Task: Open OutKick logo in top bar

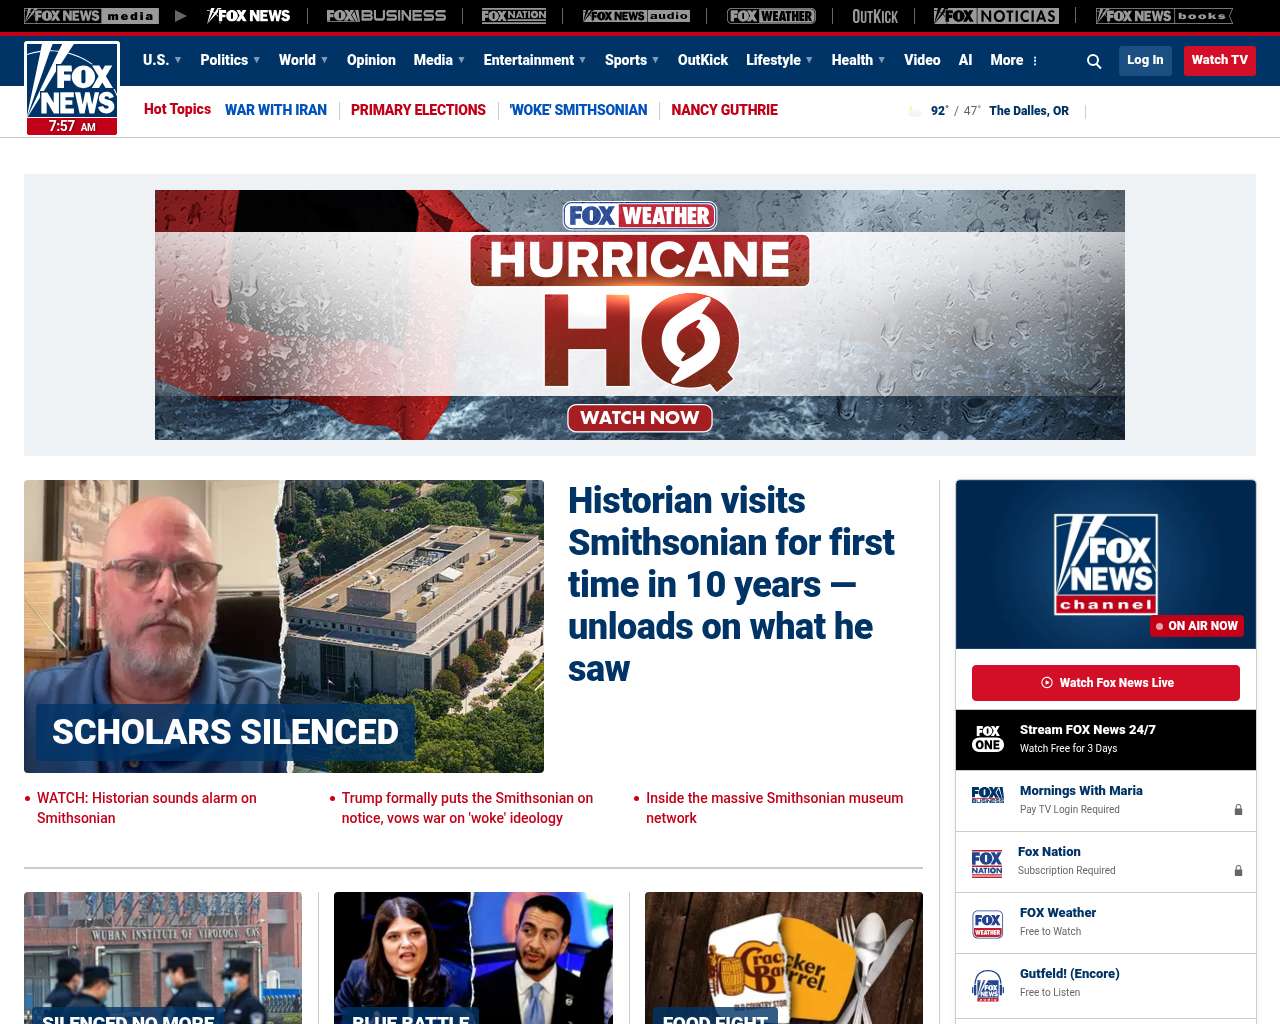Action: point(875,16)
